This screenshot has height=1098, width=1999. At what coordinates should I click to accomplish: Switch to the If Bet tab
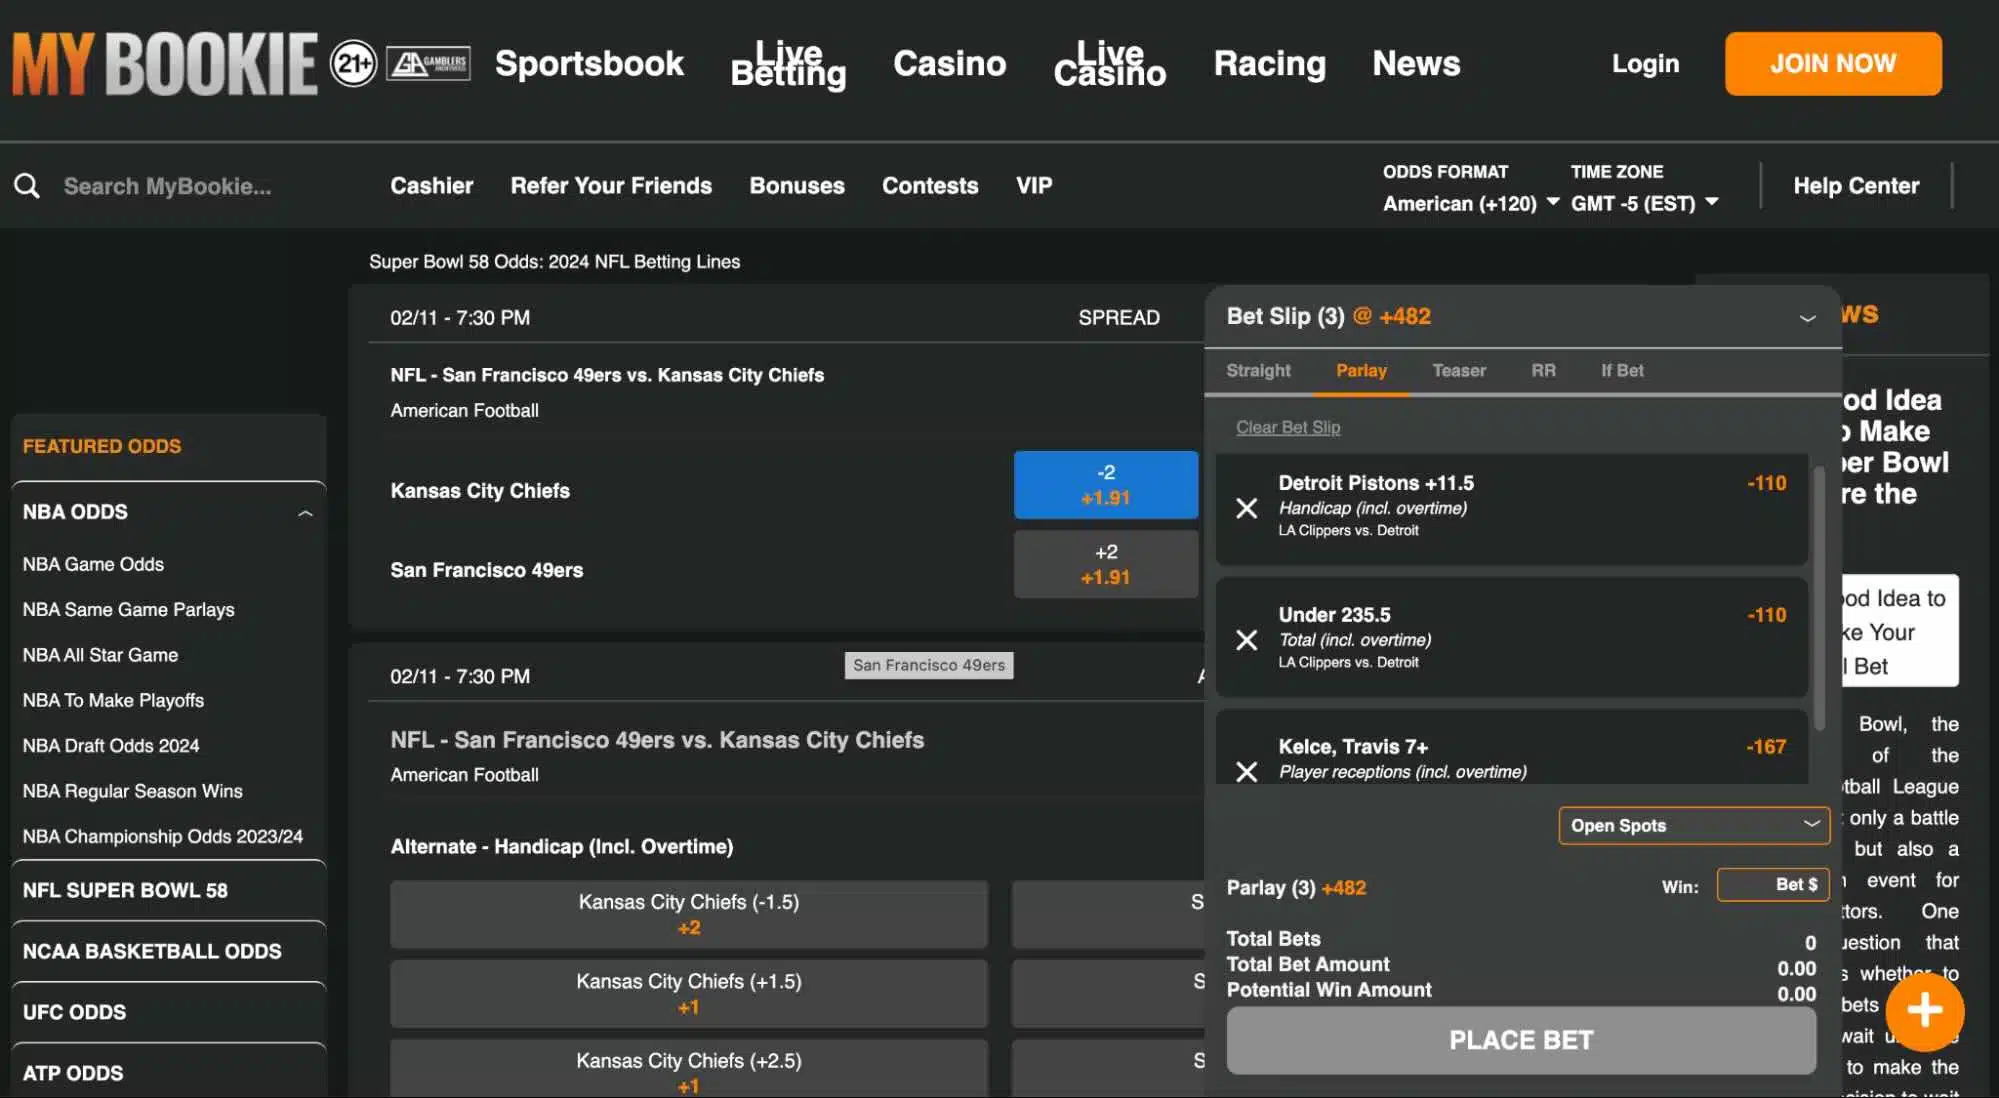pyautogui.click(x=1622, y=370)
